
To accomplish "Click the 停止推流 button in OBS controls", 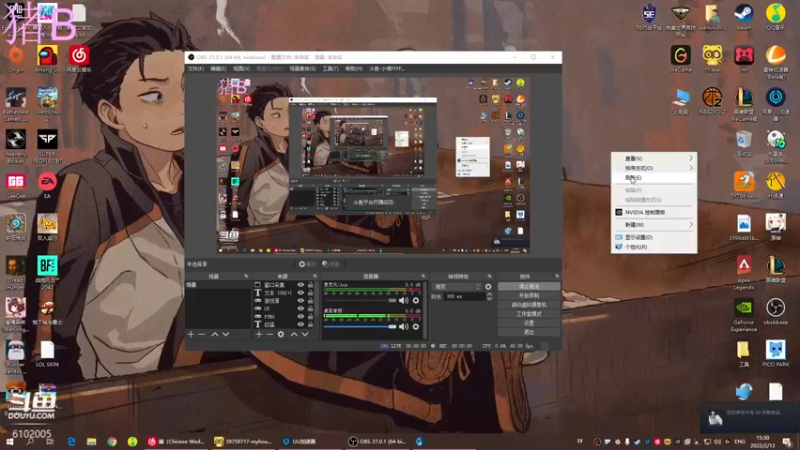I will [x=529, y=287].
